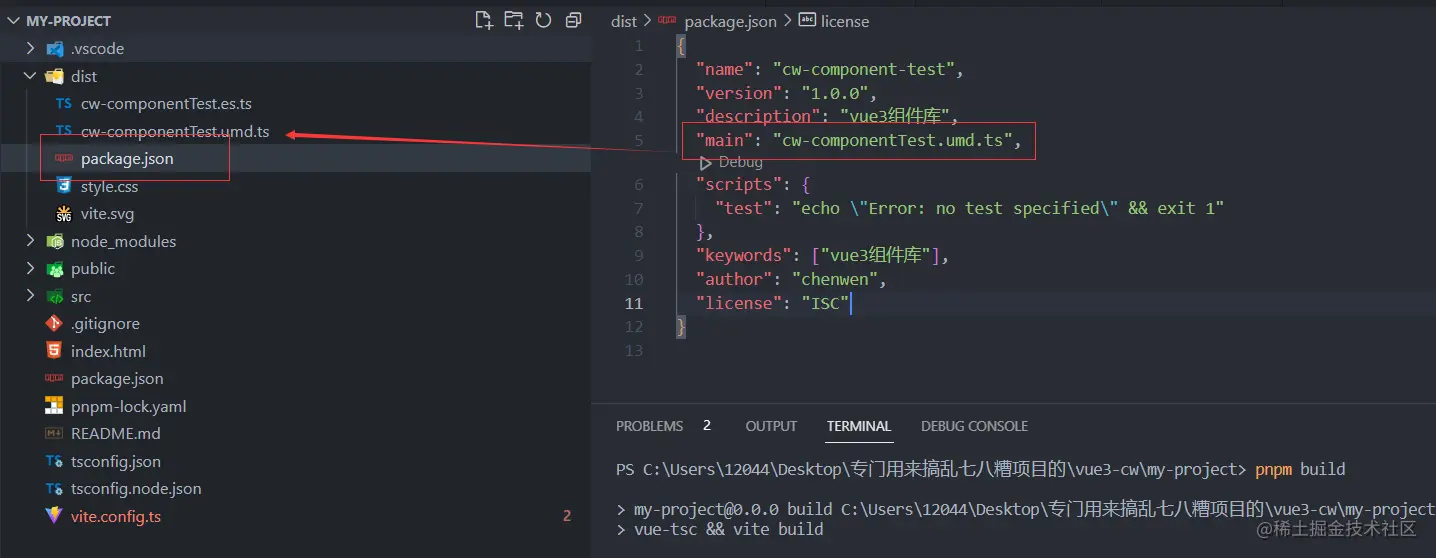The width and height of the screenshot is (1436, 558).
Task: Open vite.svg in the explorer
Action: coord(107,214)
